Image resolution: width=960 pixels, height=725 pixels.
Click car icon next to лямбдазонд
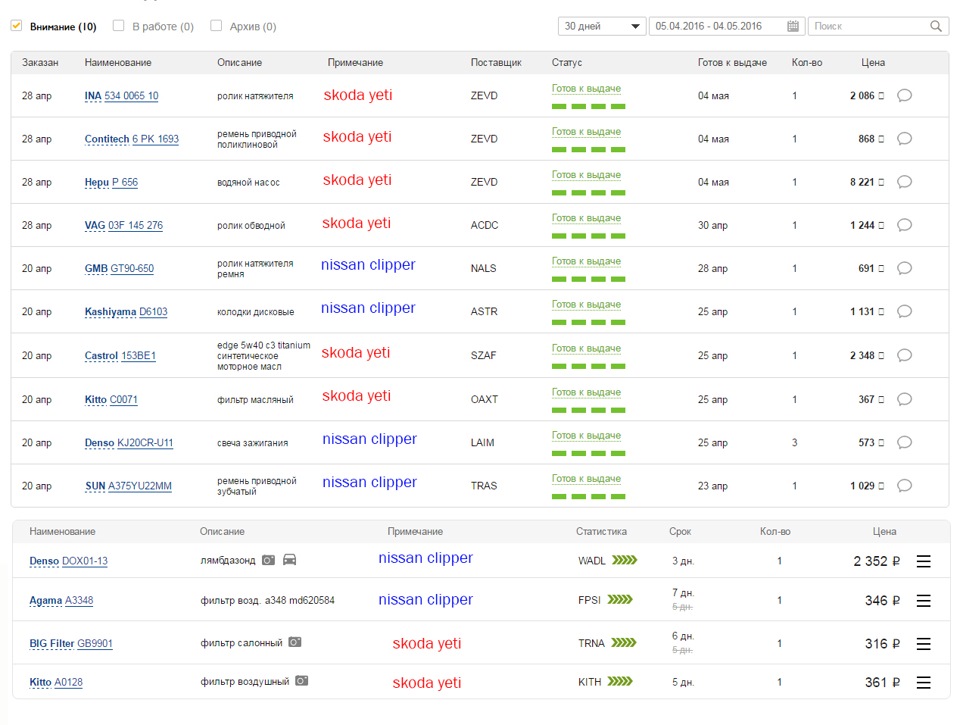click(x=290, y=560)
